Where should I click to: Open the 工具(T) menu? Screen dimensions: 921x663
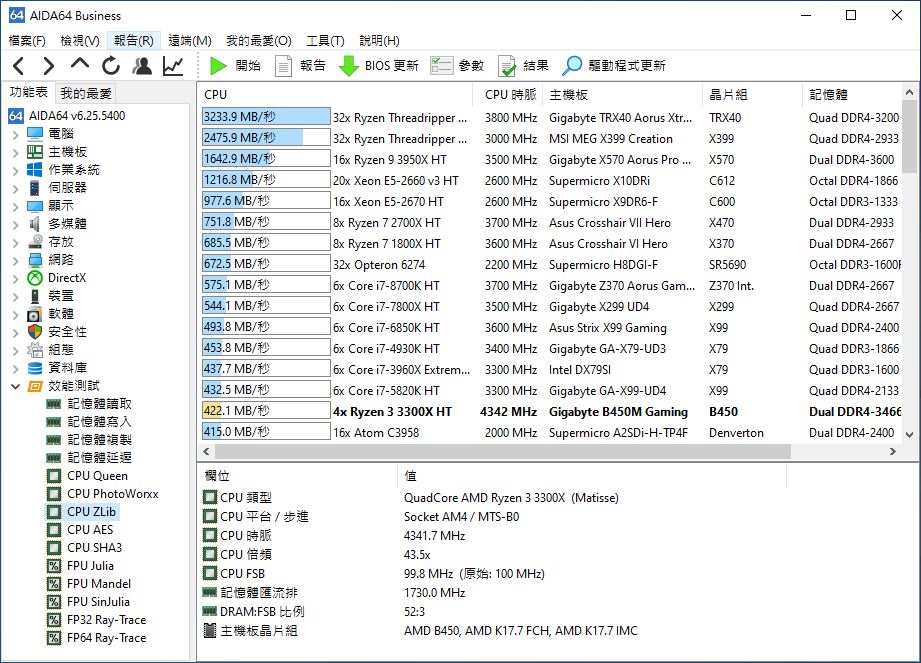(325, 41)
